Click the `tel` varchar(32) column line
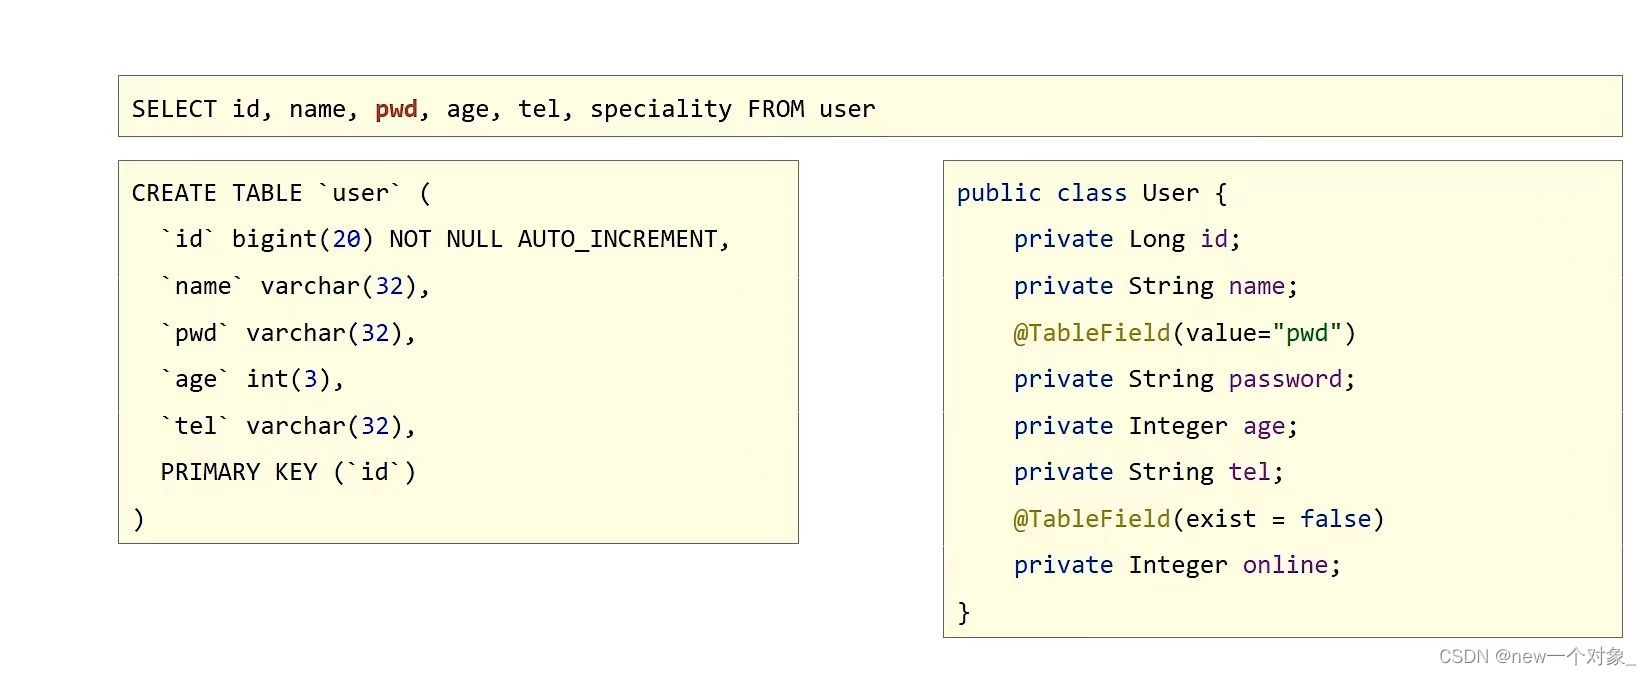1651x675 pixels. point(288,426)
